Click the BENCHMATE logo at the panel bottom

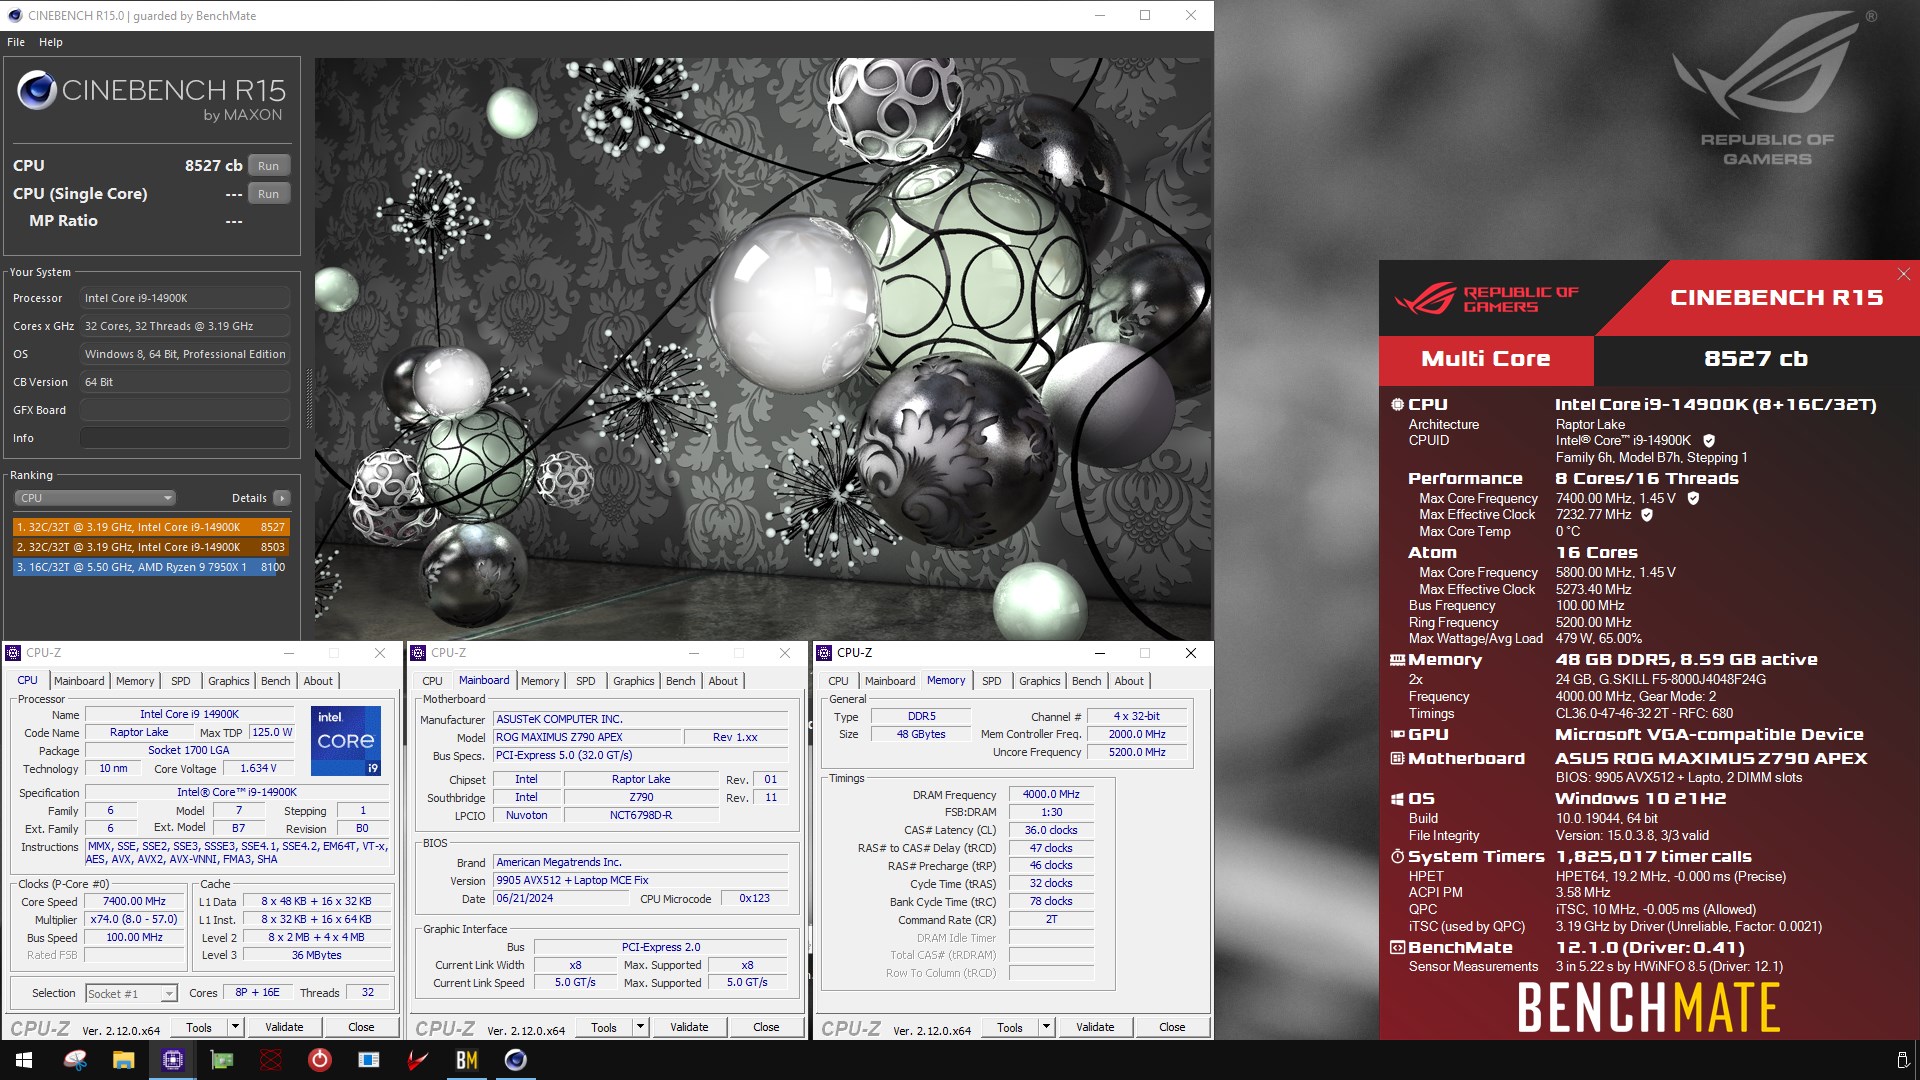pos(1648,1007)
